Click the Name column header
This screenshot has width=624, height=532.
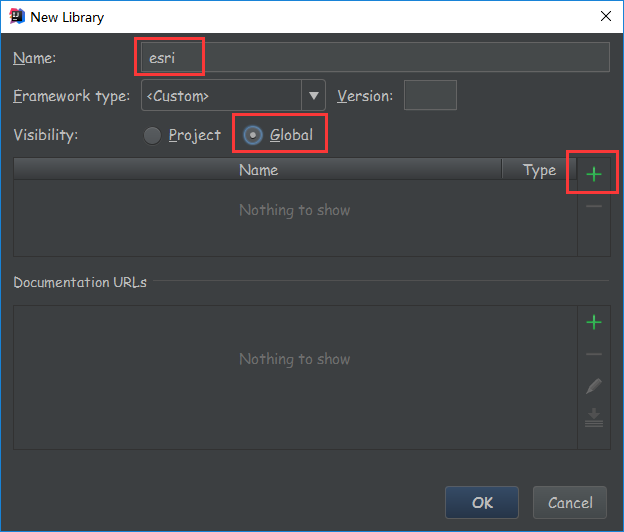tap(257, 170)
